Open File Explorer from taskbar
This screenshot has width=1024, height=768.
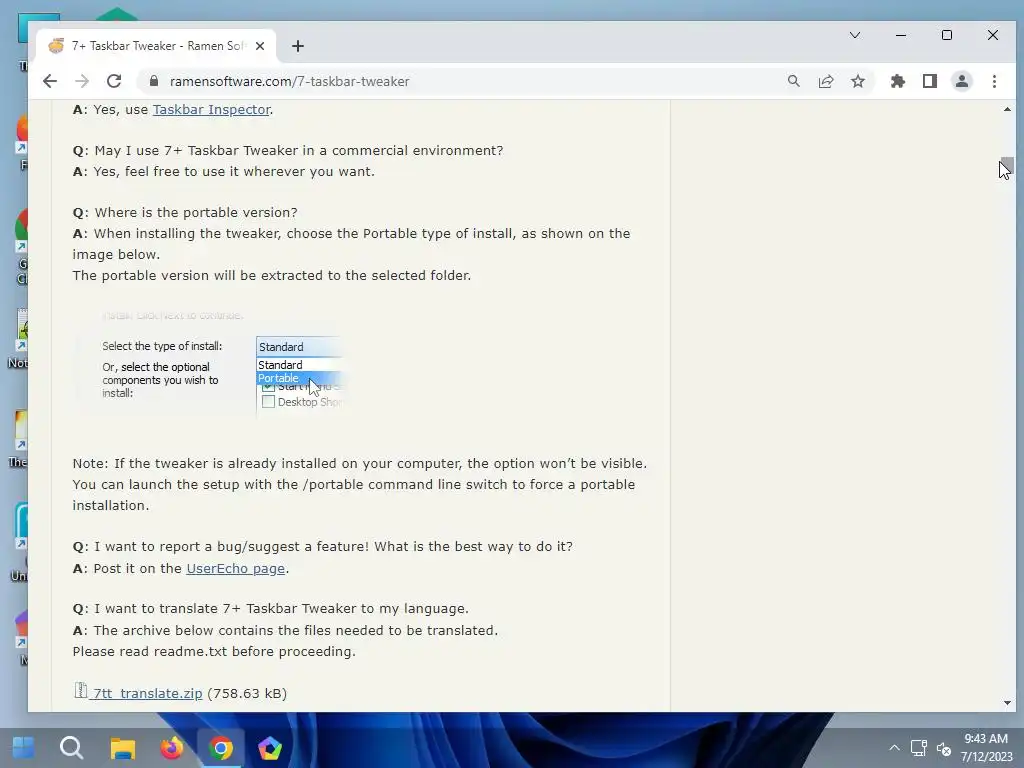[x=122, y=748]
